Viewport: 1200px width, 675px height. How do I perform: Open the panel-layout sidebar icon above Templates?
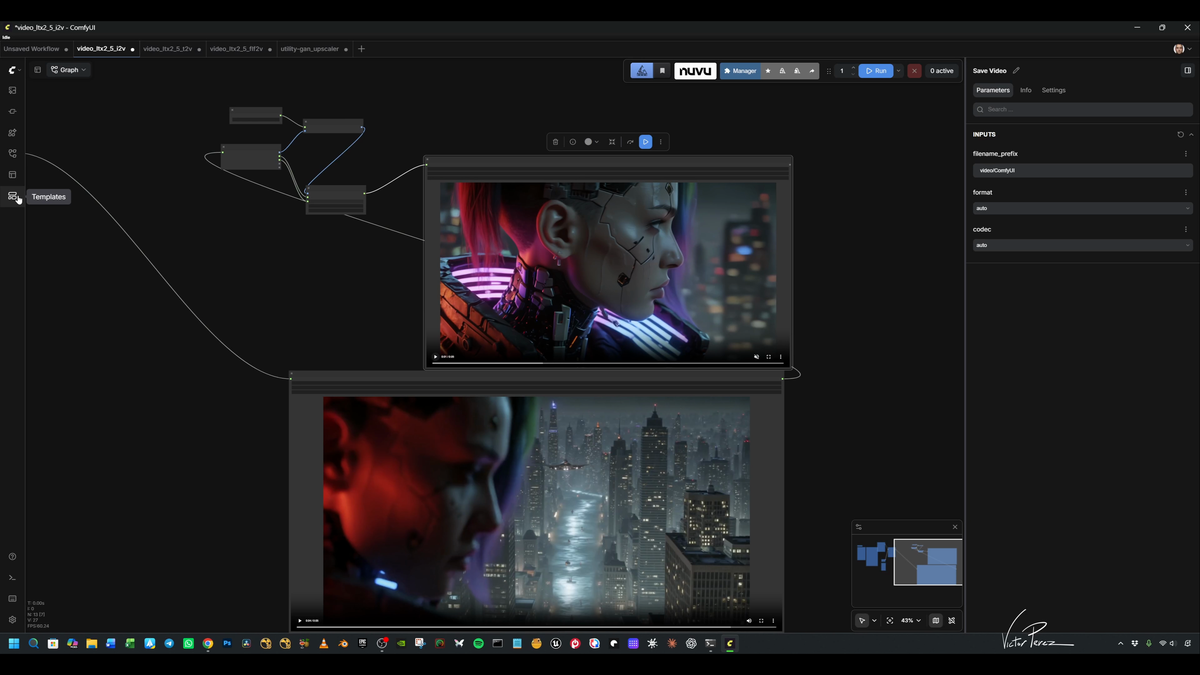click(12, 174)
